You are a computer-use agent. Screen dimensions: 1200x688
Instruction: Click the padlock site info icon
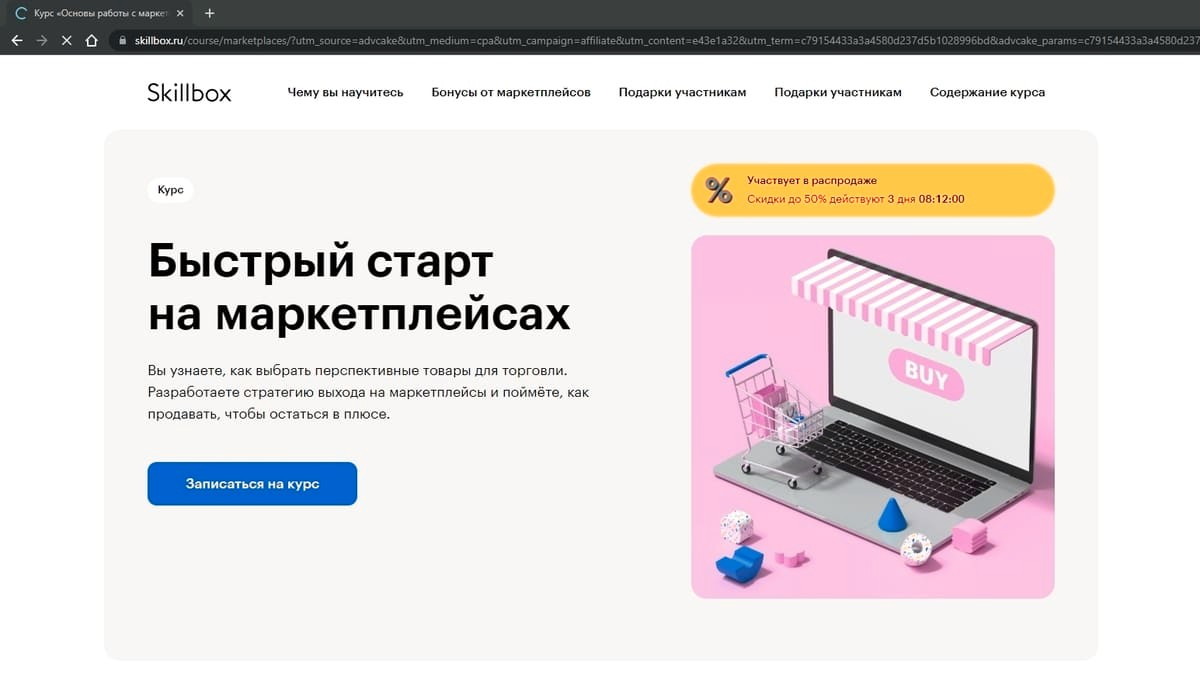pos(123,41)
